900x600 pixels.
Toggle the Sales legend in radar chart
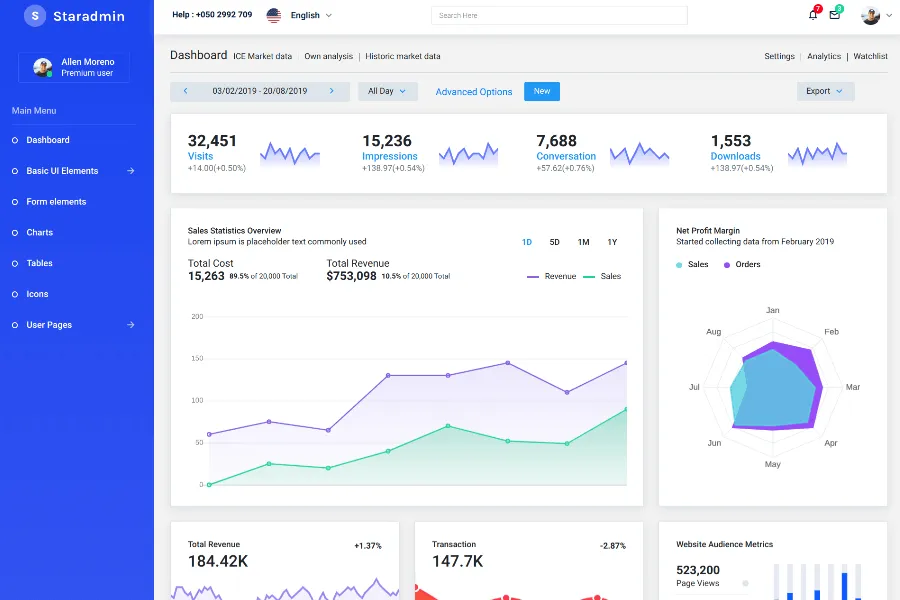691,265
